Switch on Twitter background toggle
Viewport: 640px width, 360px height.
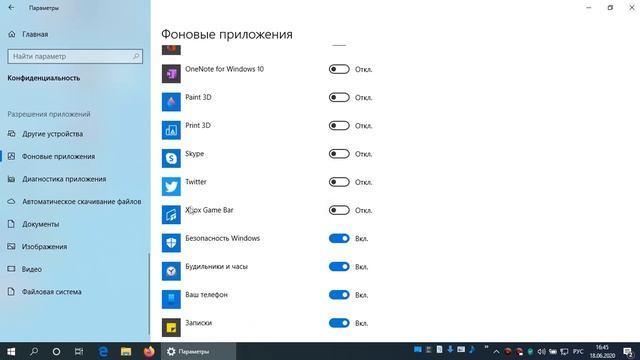pos(339,182)
